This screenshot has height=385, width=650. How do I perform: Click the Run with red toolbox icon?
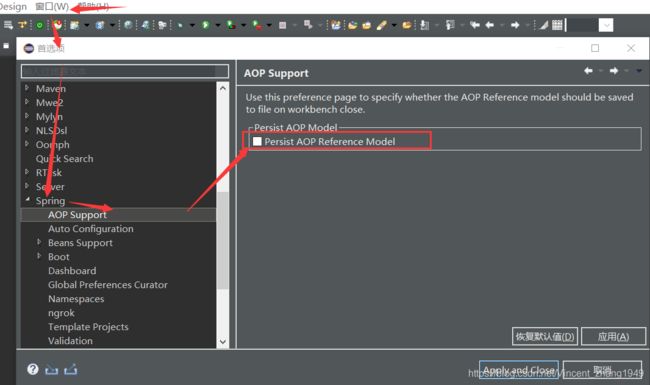(x=257, y=25)
